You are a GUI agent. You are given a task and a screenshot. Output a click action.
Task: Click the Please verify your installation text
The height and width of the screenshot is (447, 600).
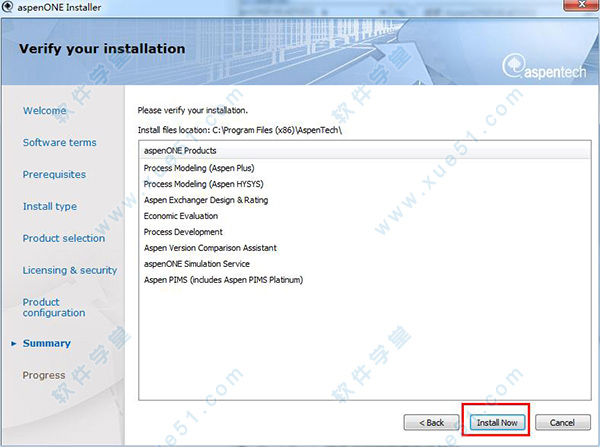tap(192, 110)
